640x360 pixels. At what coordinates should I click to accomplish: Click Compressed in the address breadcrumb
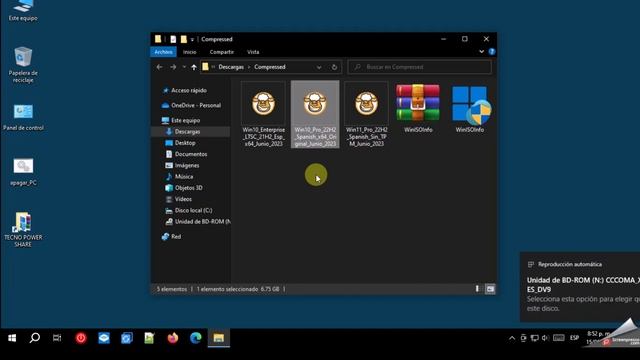(x=269, y=67)
